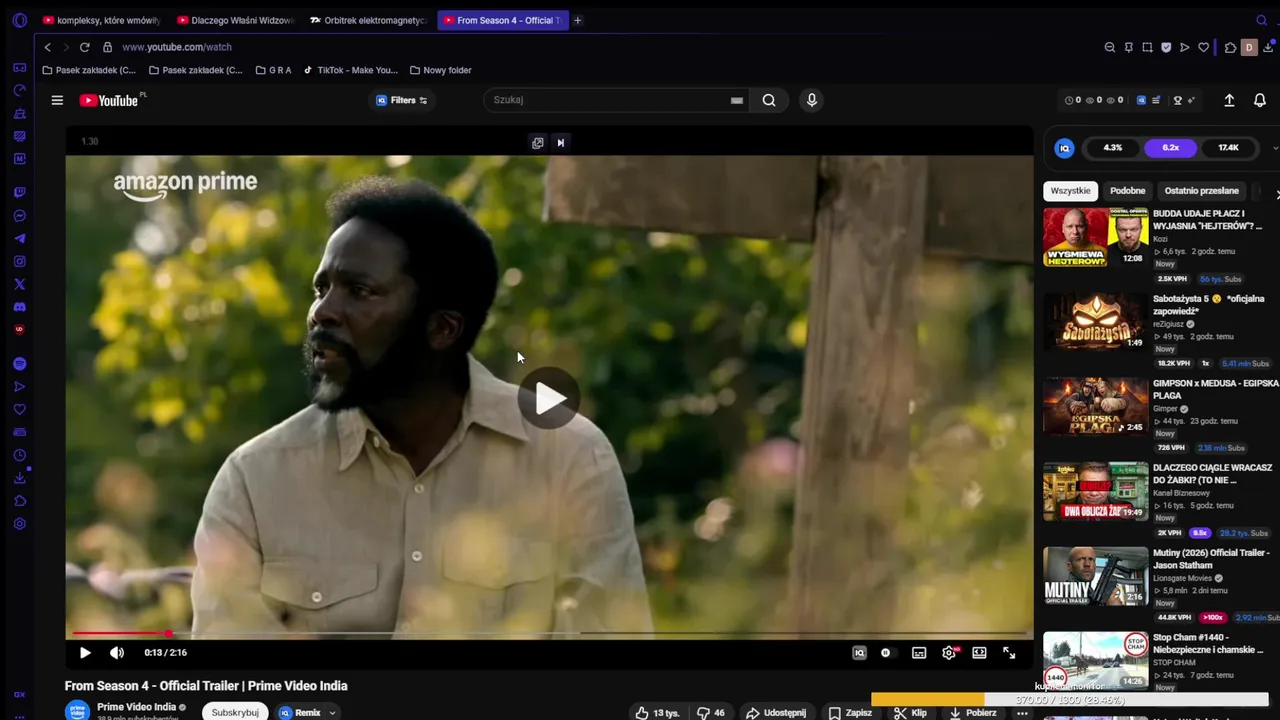Image resolution: width=1280 pixels, height=720 pixels.
Task: Open the tab search icon
Action: pos(1261,20)
